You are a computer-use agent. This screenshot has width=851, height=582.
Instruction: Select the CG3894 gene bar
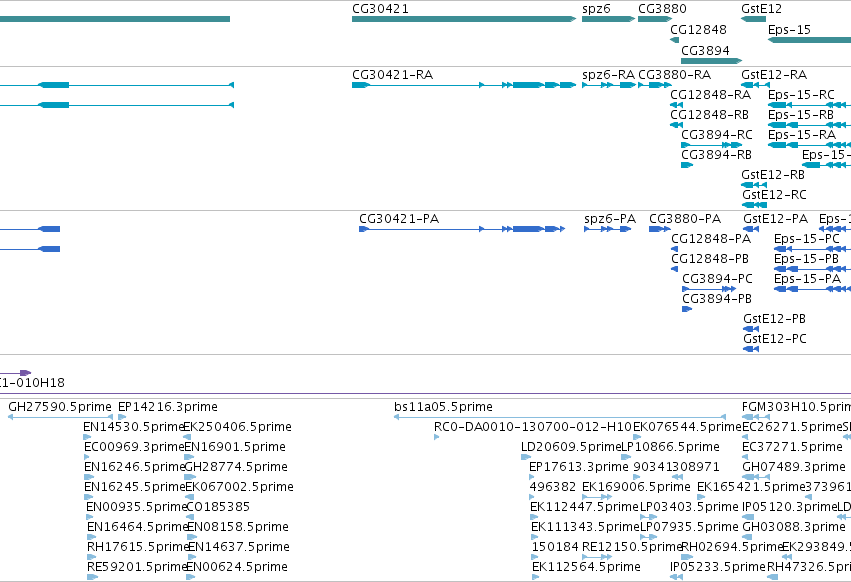click(712, 61)
